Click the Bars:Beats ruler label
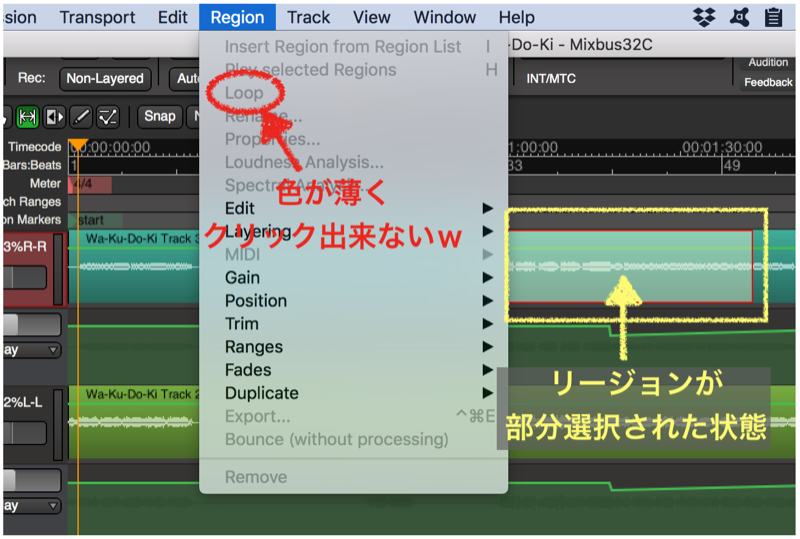800x539 pixels. (32, 165)
